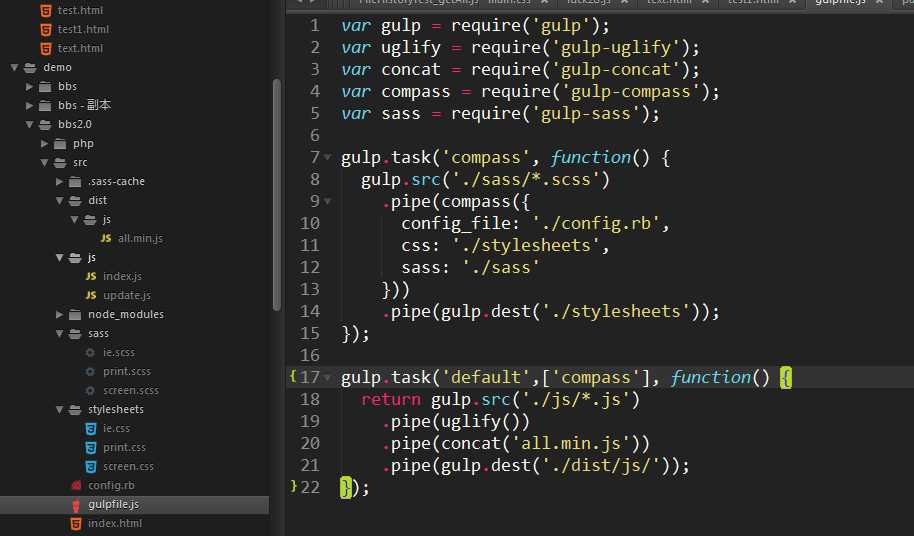Click the highlighted opening brace on line 17
This screenshot has width=914, height=536.
(786, 378)
